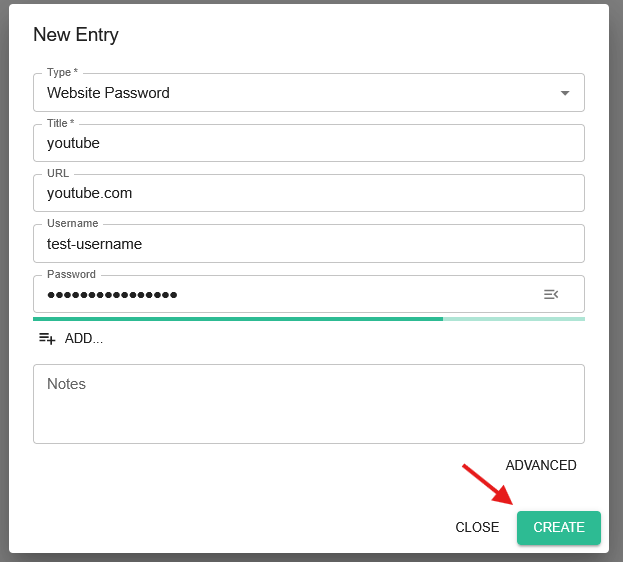Click the New Entry dialog heading
The width and height of the screenshot is (623, 562).
[x=76, y=35]
